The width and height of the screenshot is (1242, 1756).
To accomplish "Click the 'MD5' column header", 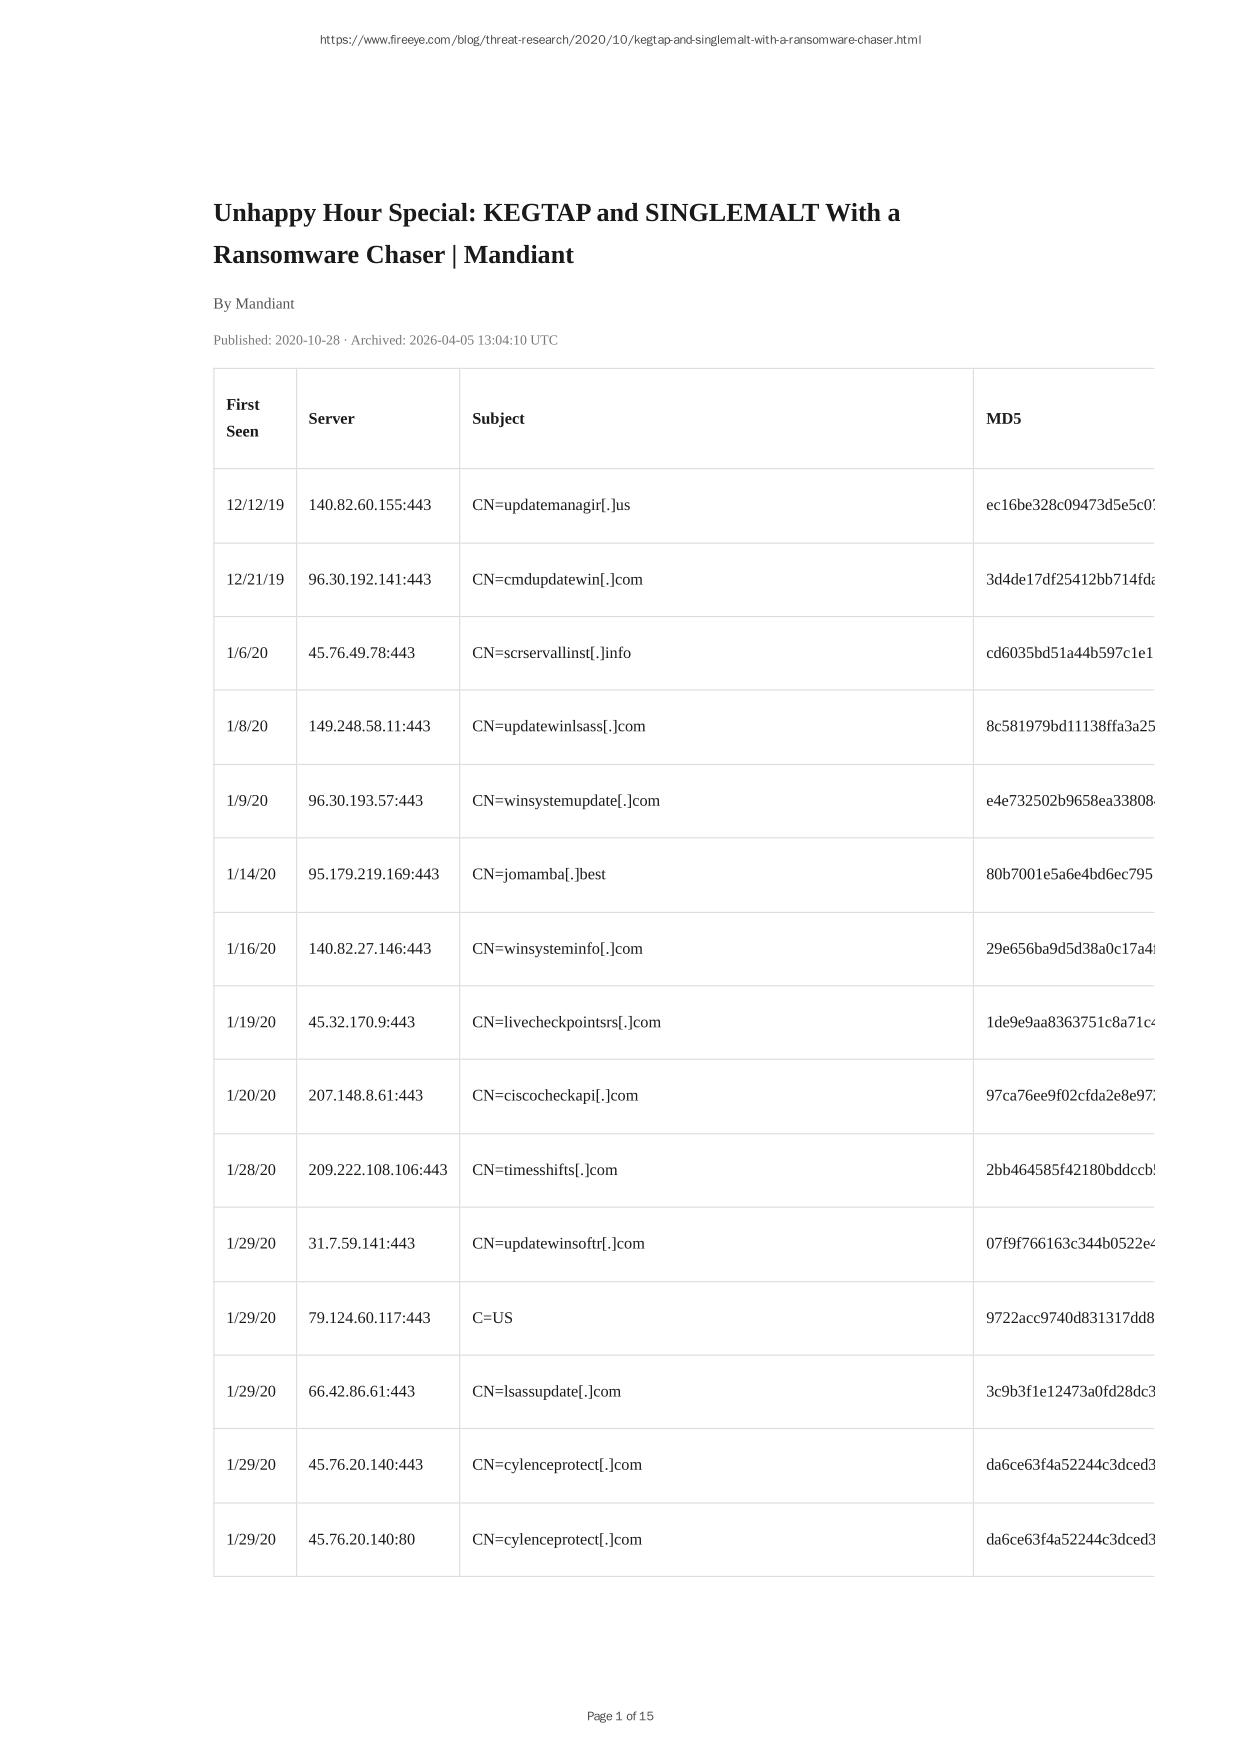I will pyautogui.click(x=1003, y=419).
